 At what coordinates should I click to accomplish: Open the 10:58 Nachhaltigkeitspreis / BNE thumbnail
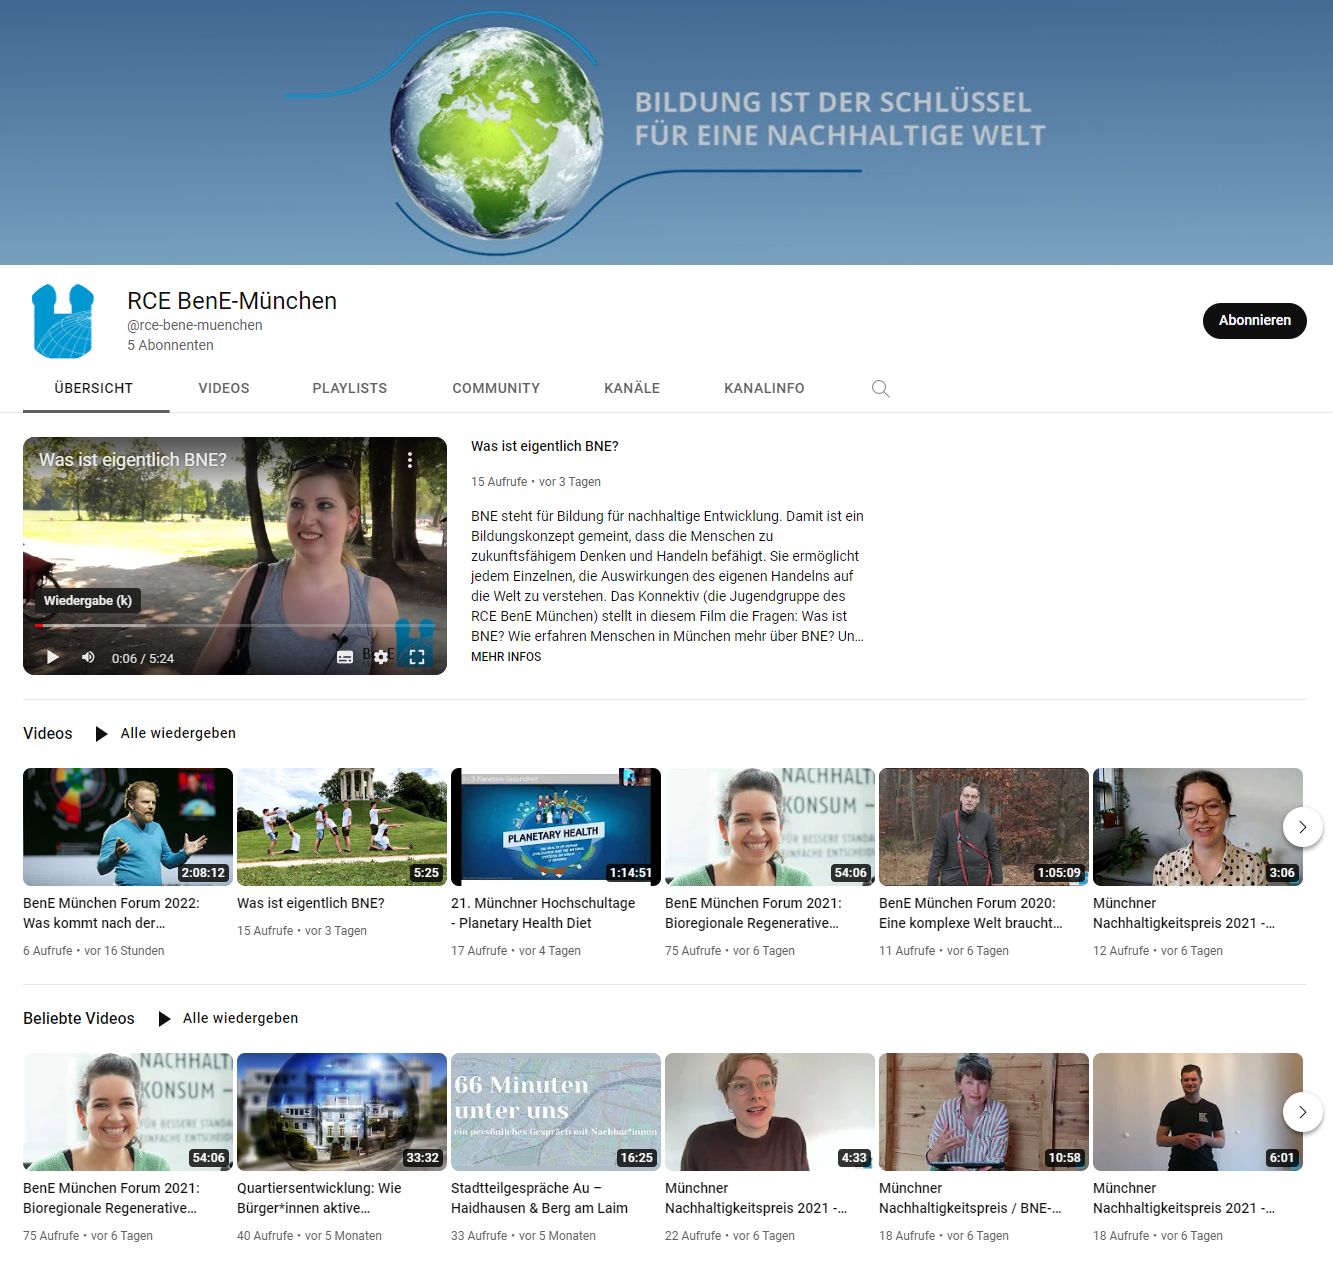pos(984,1112)
